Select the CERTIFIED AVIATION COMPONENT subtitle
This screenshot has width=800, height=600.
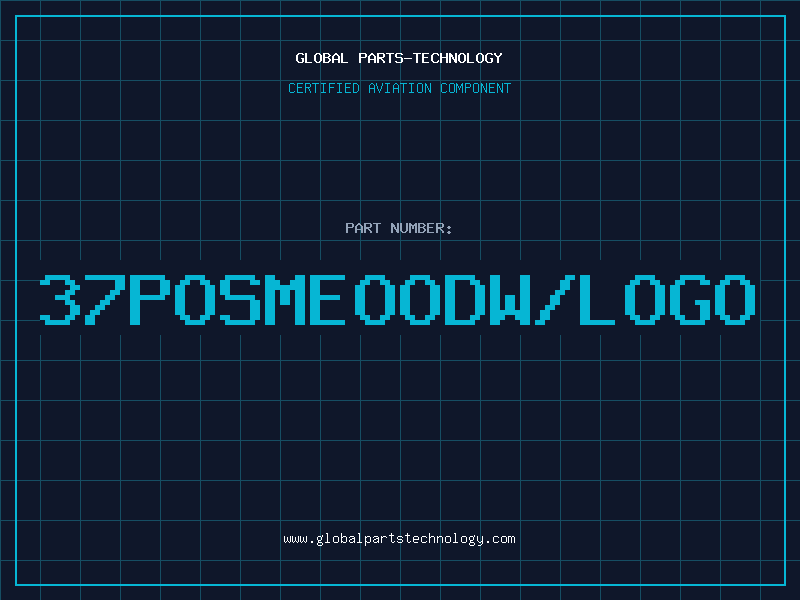(399, 88)
